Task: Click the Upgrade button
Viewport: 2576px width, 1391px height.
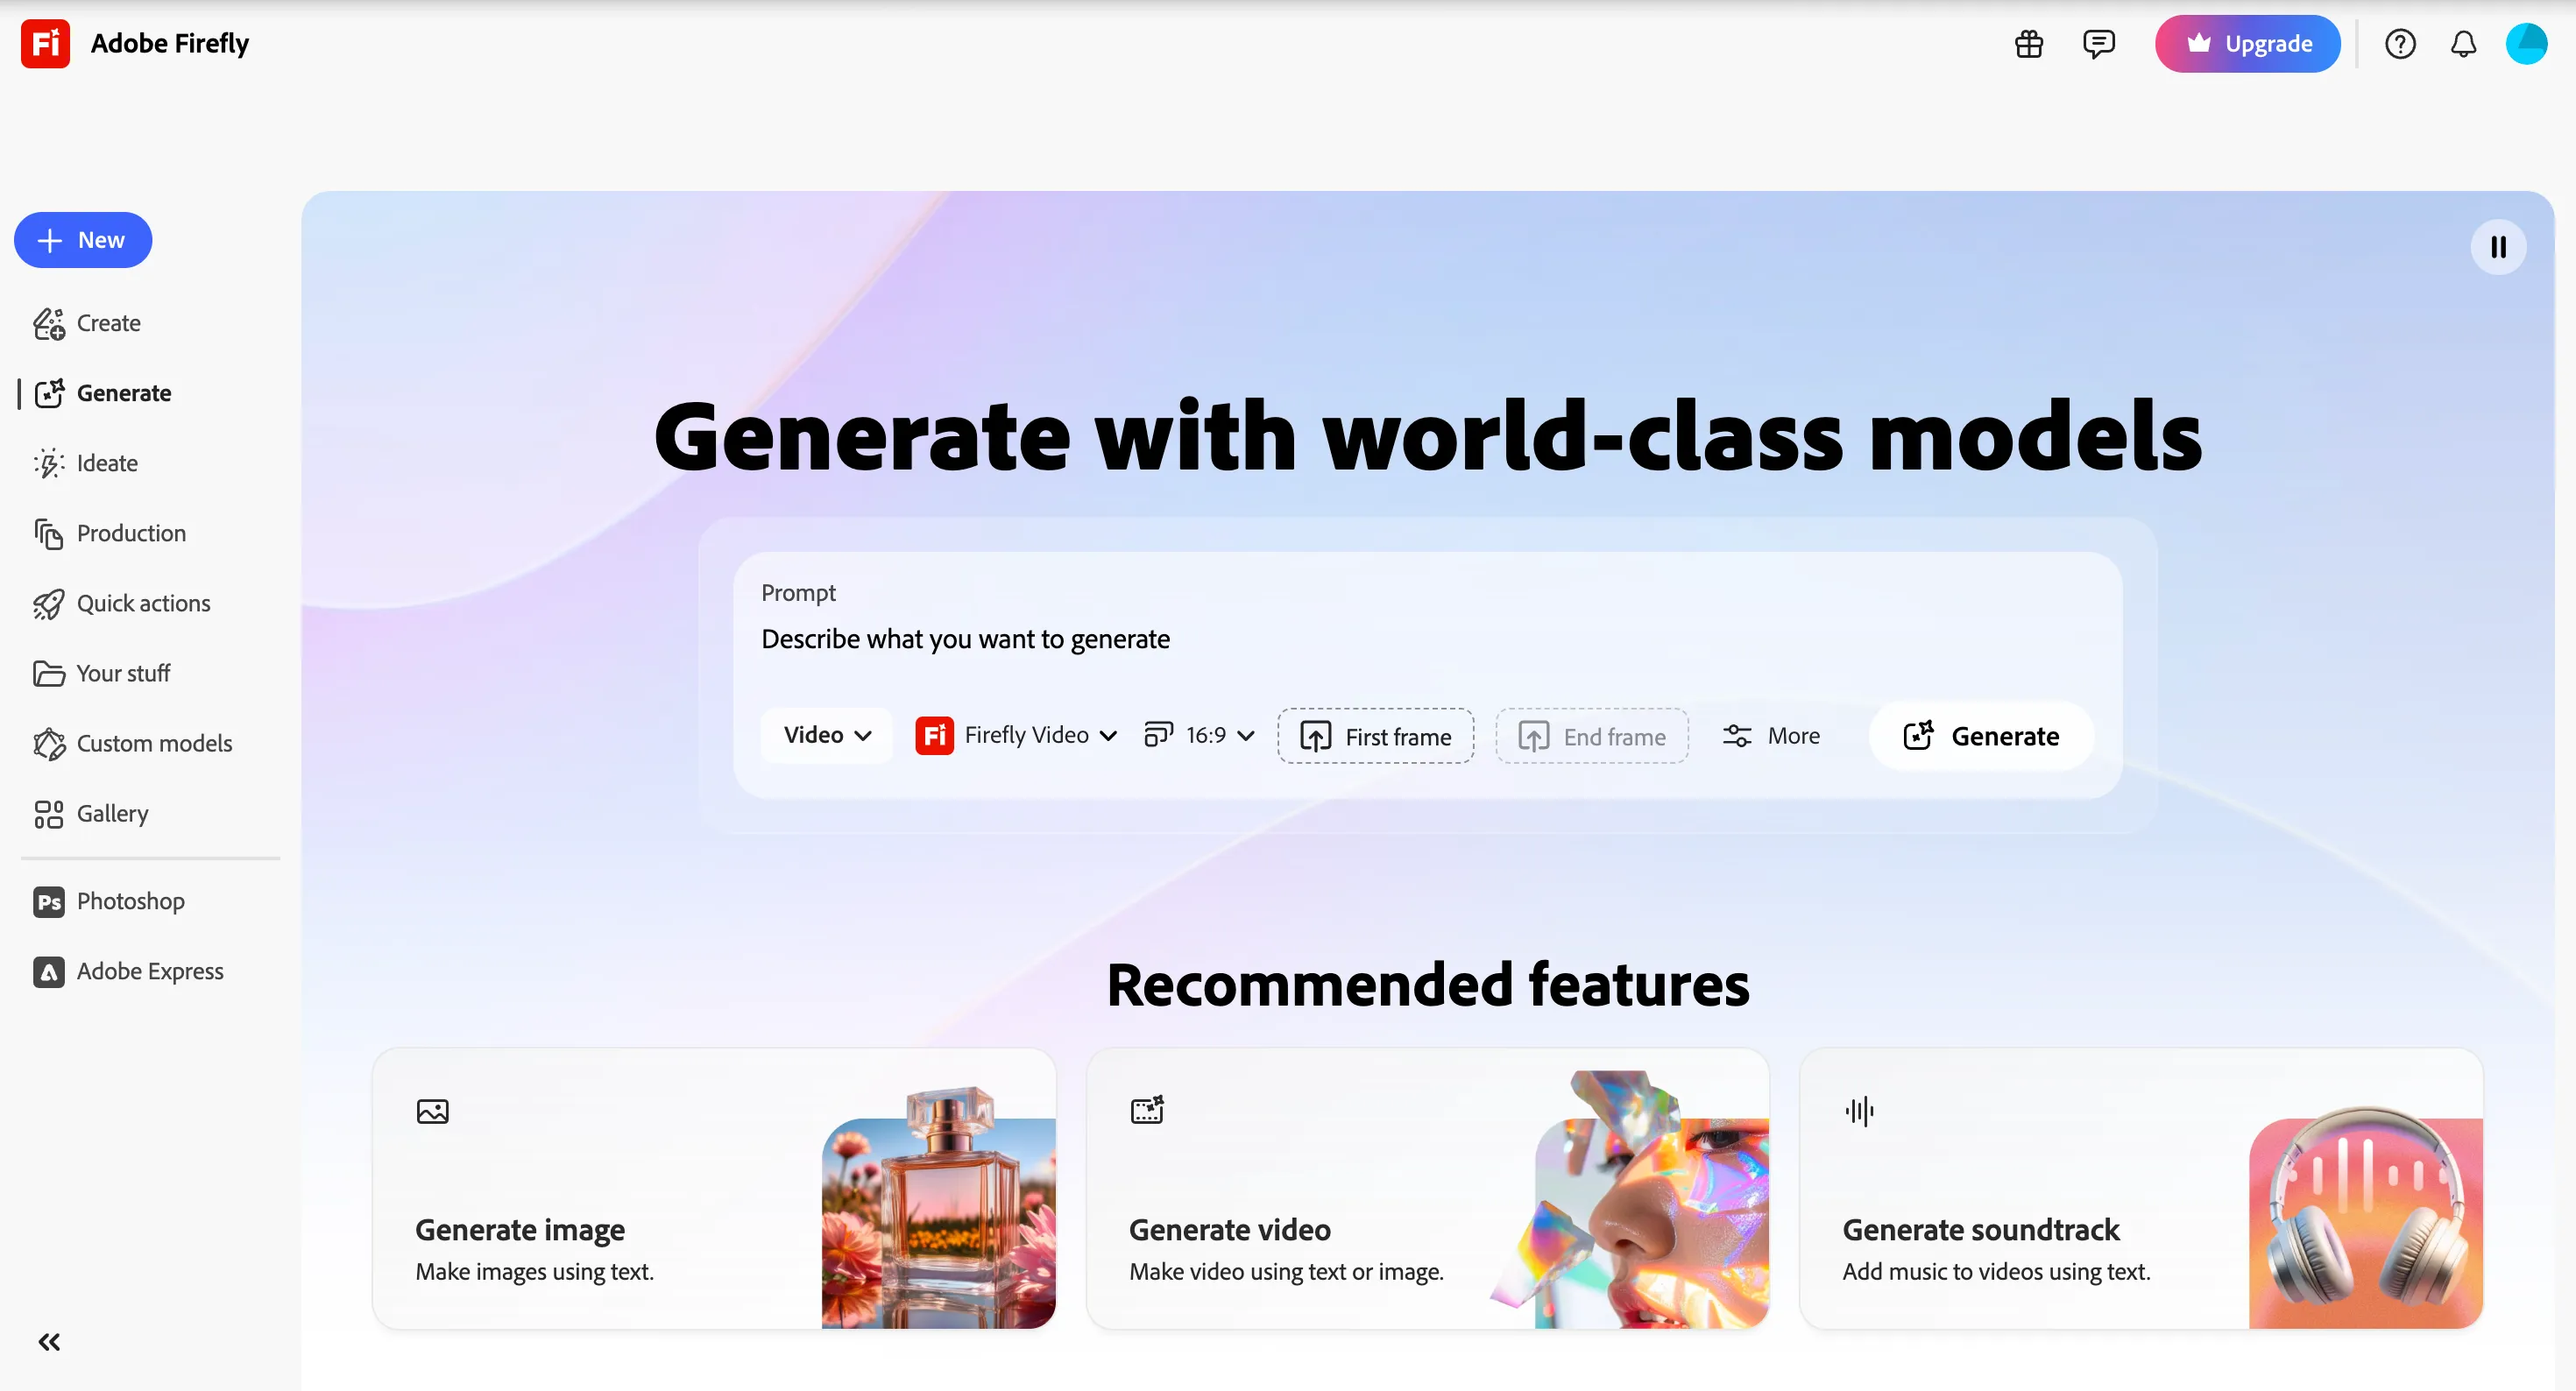Action: click(2247, 44)
